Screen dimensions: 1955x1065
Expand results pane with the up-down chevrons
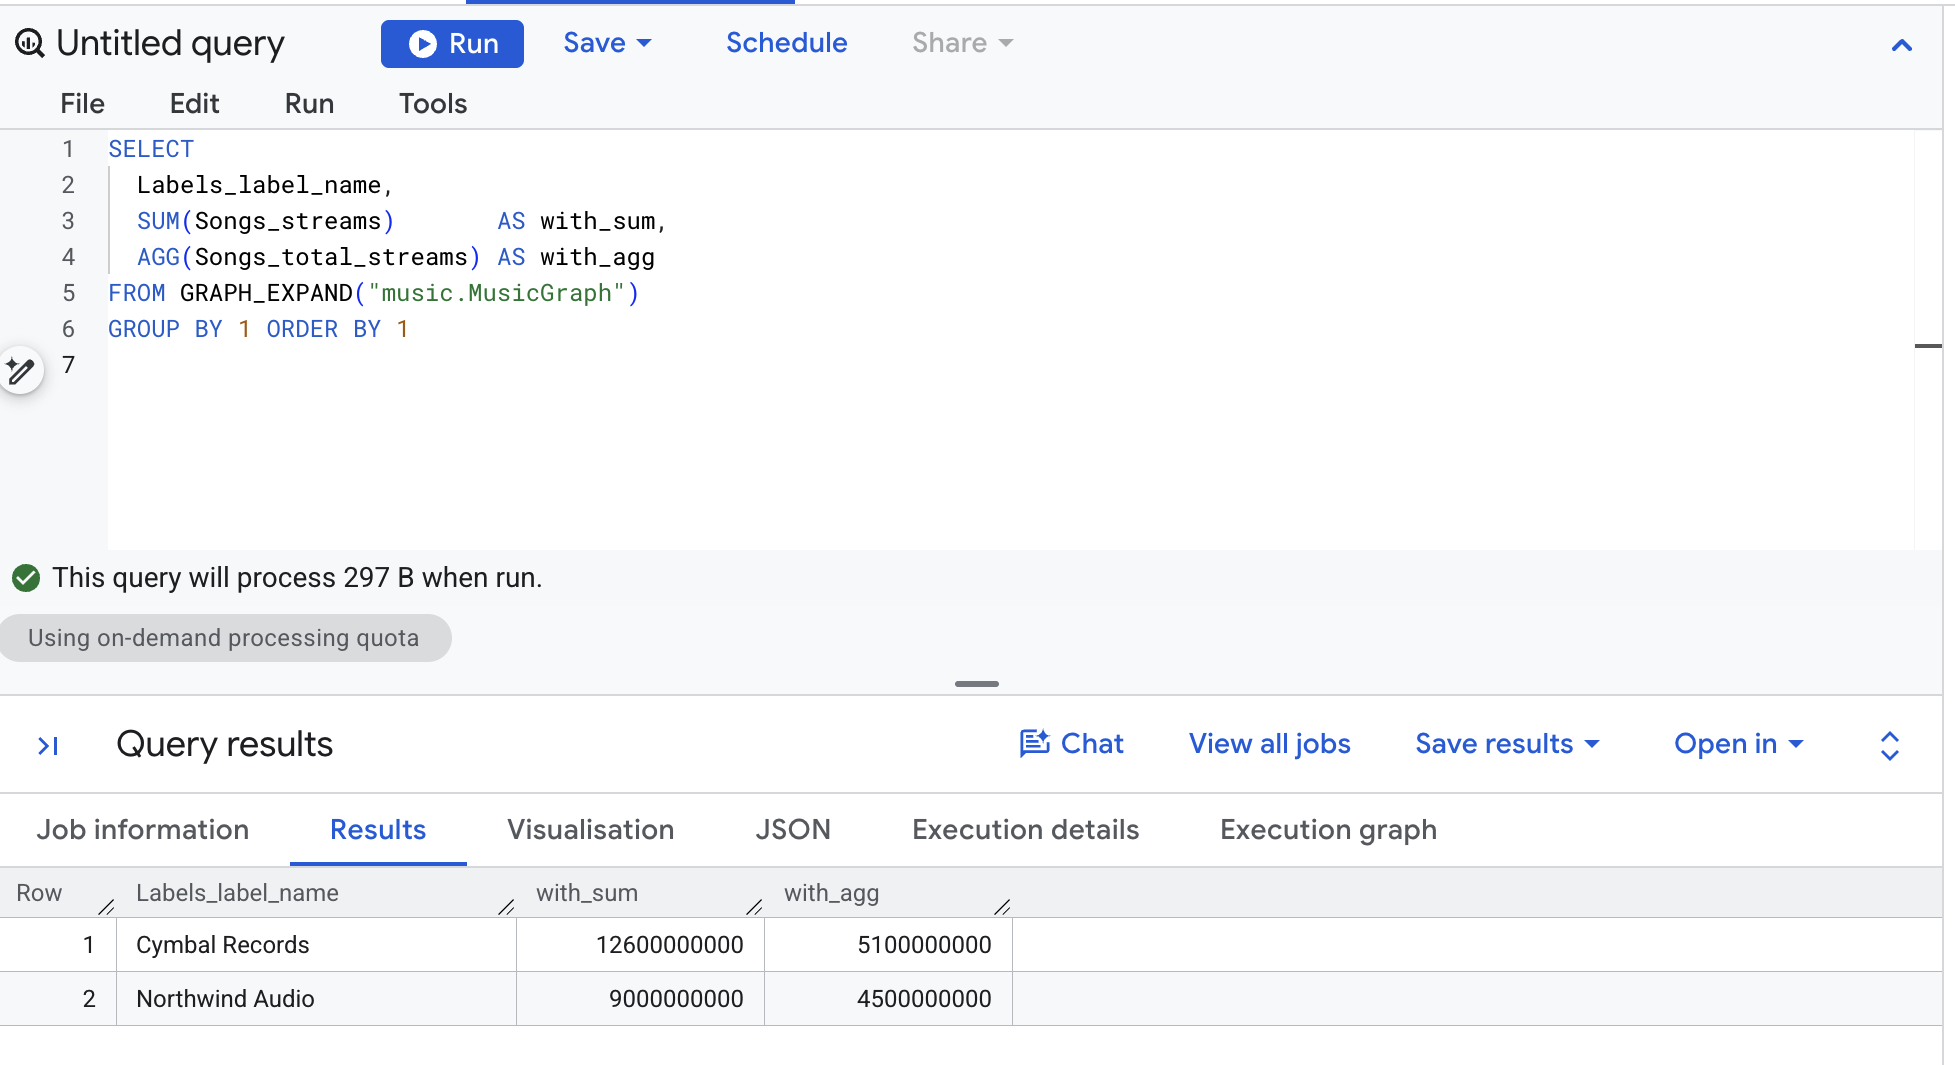pos(1890,745)
